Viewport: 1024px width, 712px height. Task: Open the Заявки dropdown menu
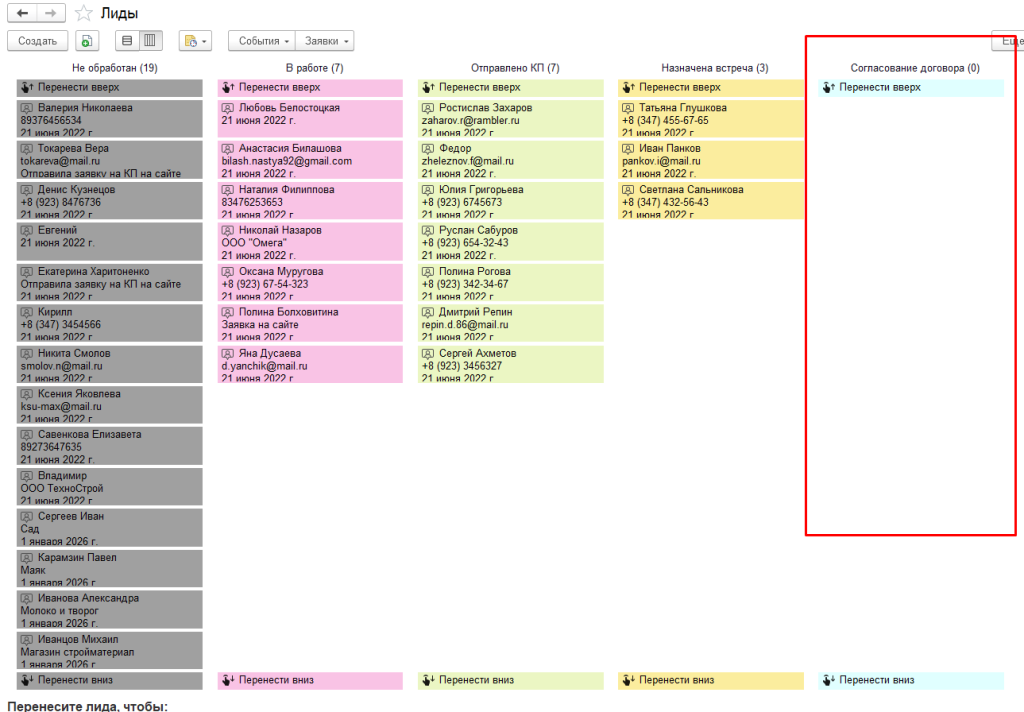(x=325, y=41)
